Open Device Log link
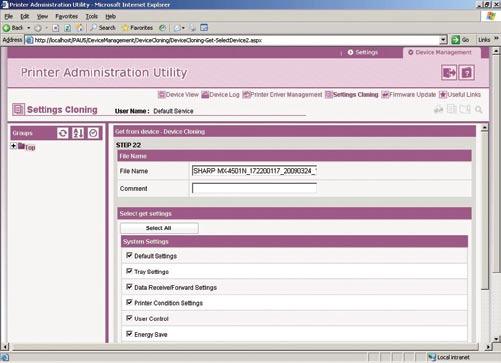The image size is (501, 363). click(x=220, y=95)
